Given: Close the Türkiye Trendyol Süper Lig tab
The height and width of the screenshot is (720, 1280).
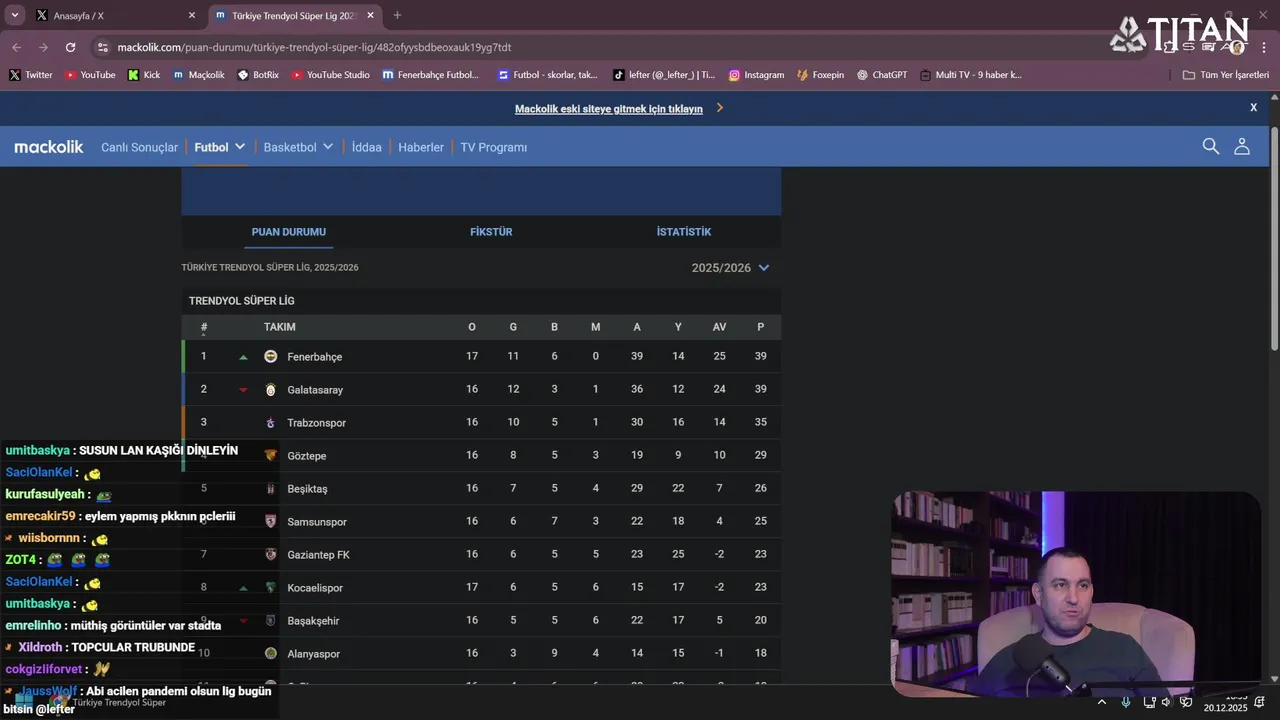Looking at the screenshot, I should tap(371, 16).
